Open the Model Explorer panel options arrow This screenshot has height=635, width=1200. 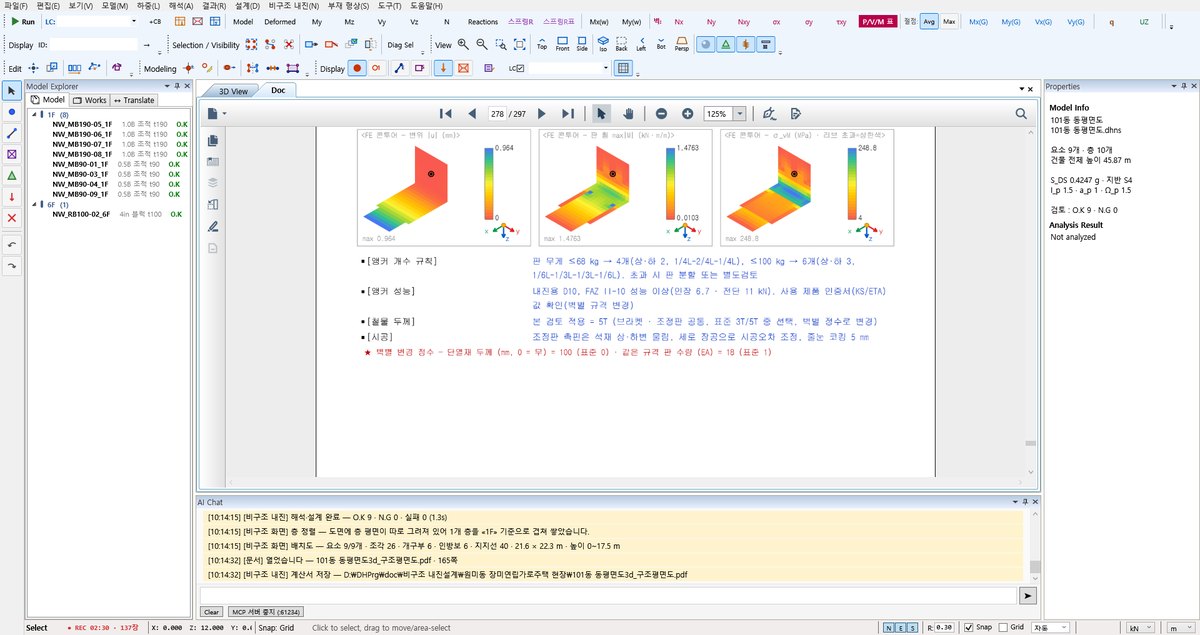167,86
